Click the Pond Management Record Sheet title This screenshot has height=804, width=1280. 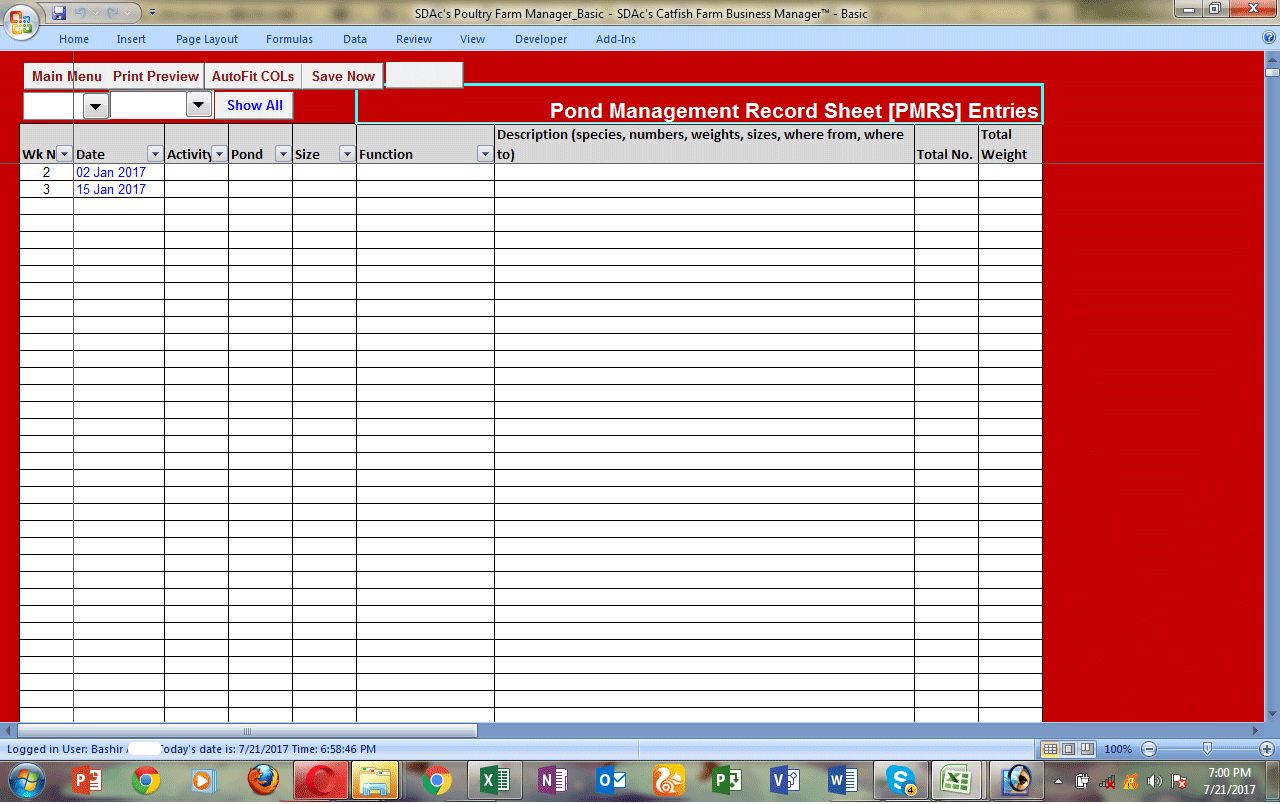[x=794, y=111]
